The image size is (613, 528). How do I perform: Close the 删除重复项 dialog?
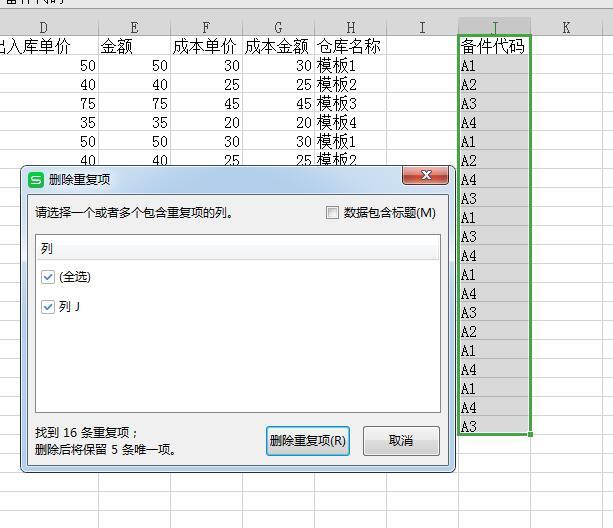click(425, 175)
